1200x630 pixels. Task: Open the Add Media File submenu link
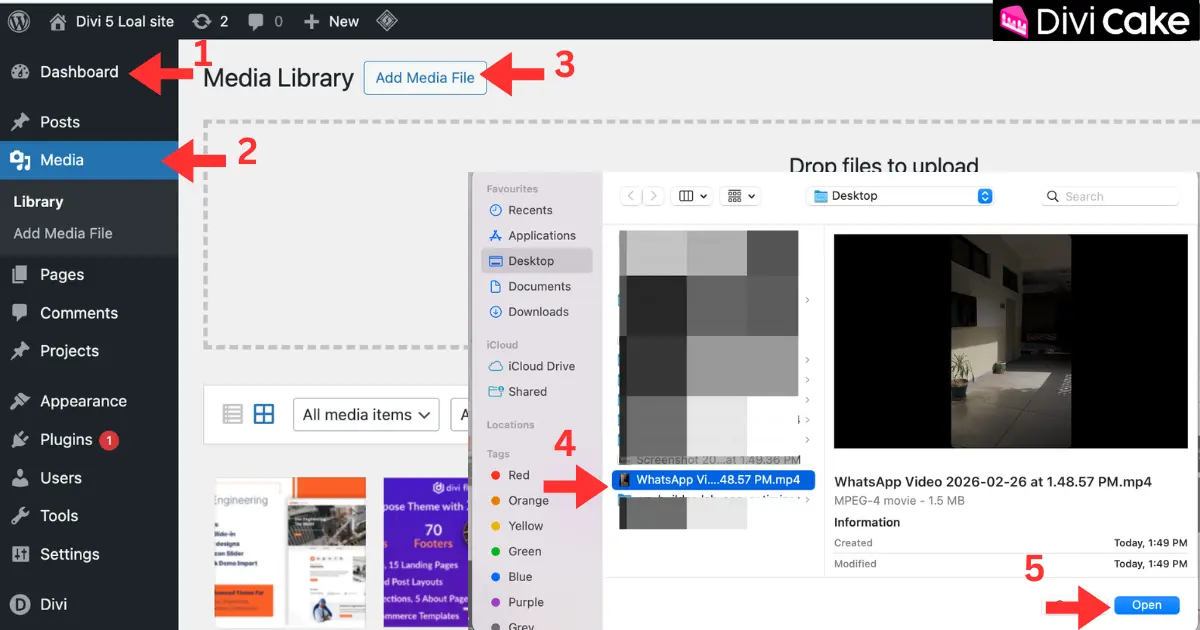coord(63,233)
